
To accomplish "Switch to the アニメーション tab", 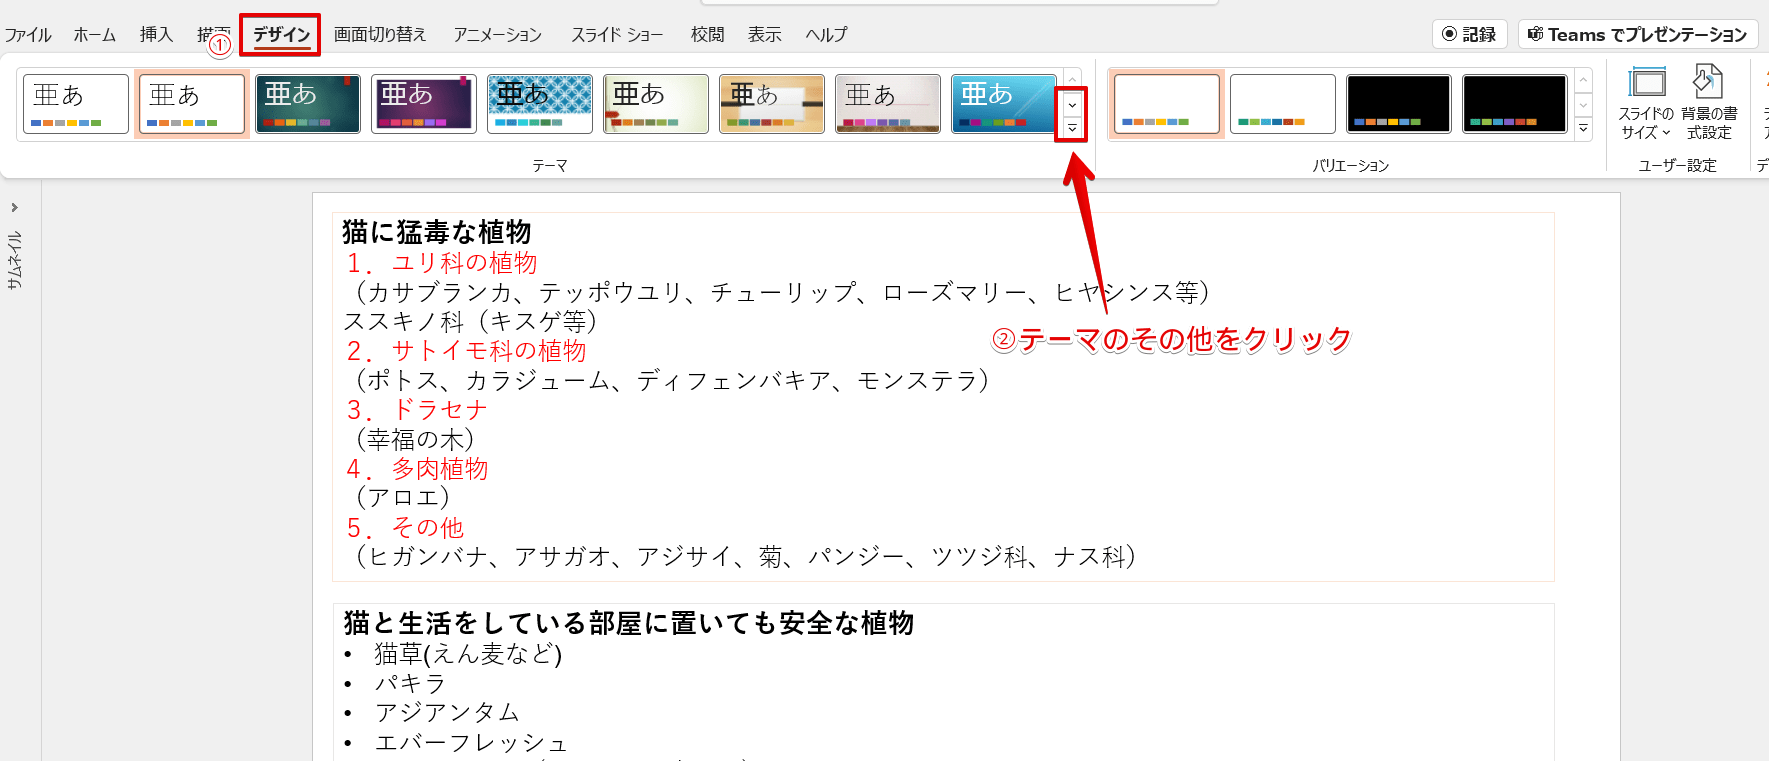I will click(x=497, y=35).
